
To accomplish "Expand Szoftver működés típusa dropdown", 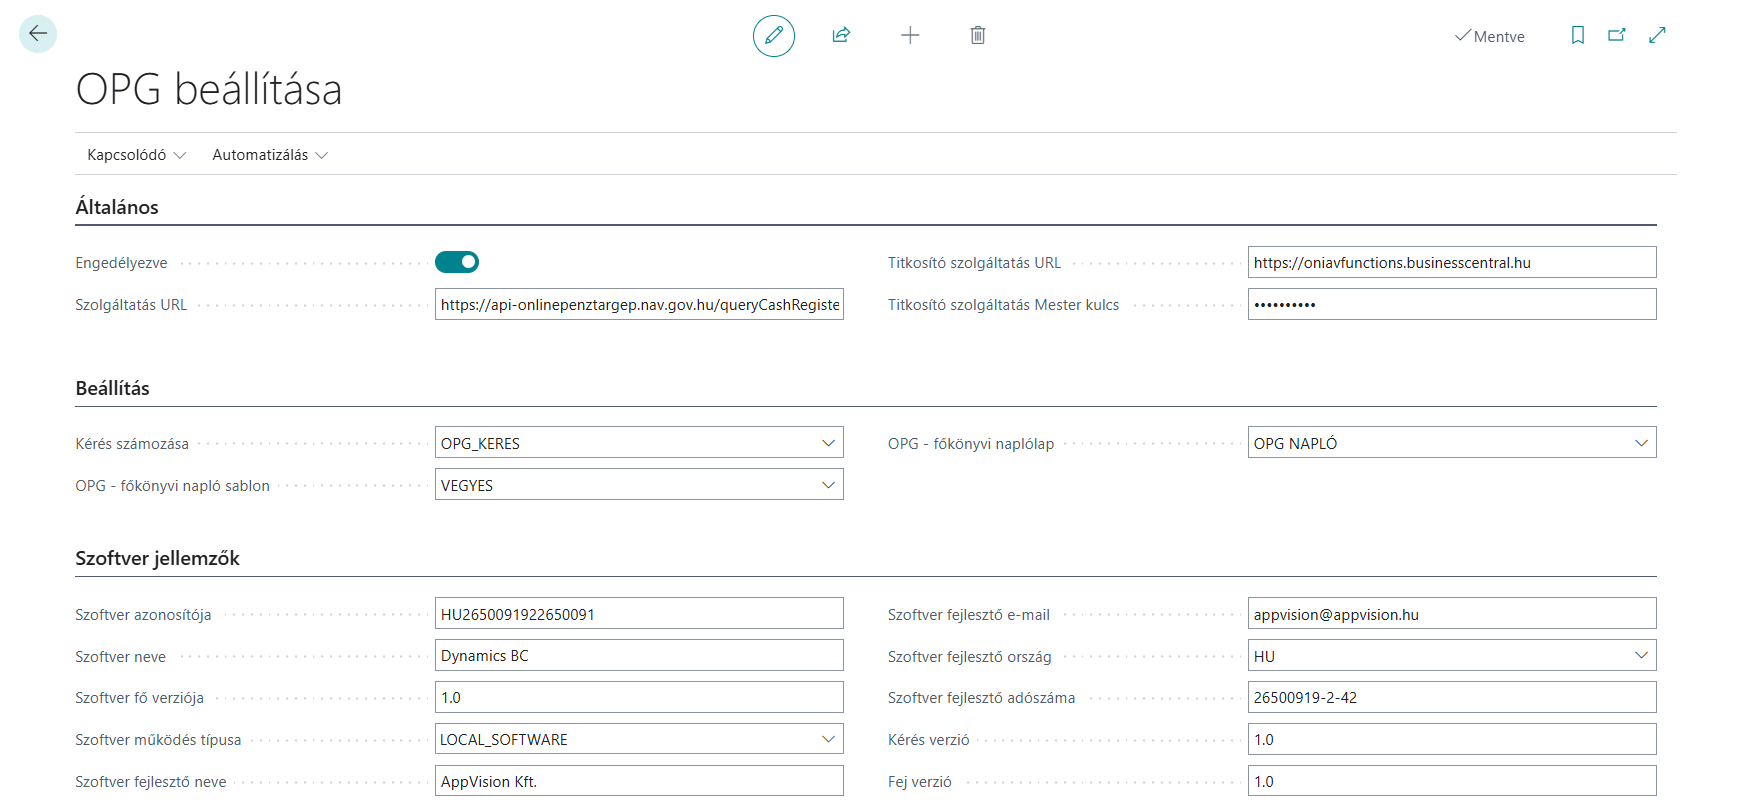I will click(x=828, y=739).
